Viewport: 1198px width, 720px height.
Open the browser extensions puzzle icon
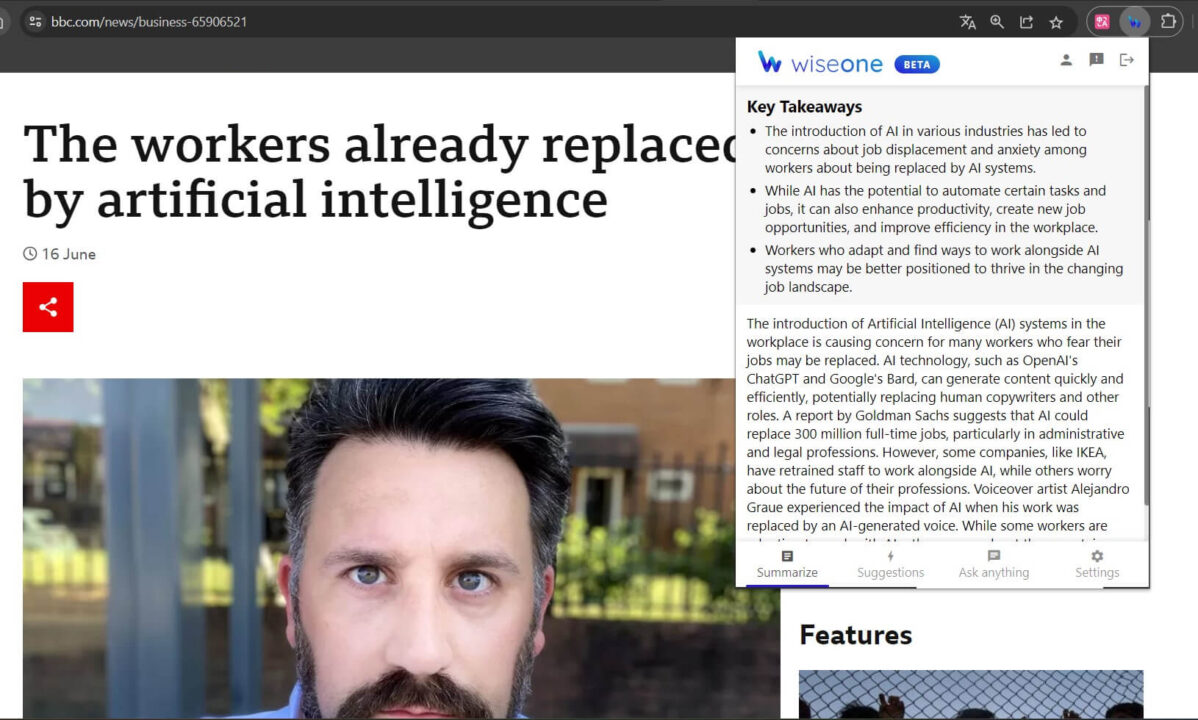click(1167, 22)
